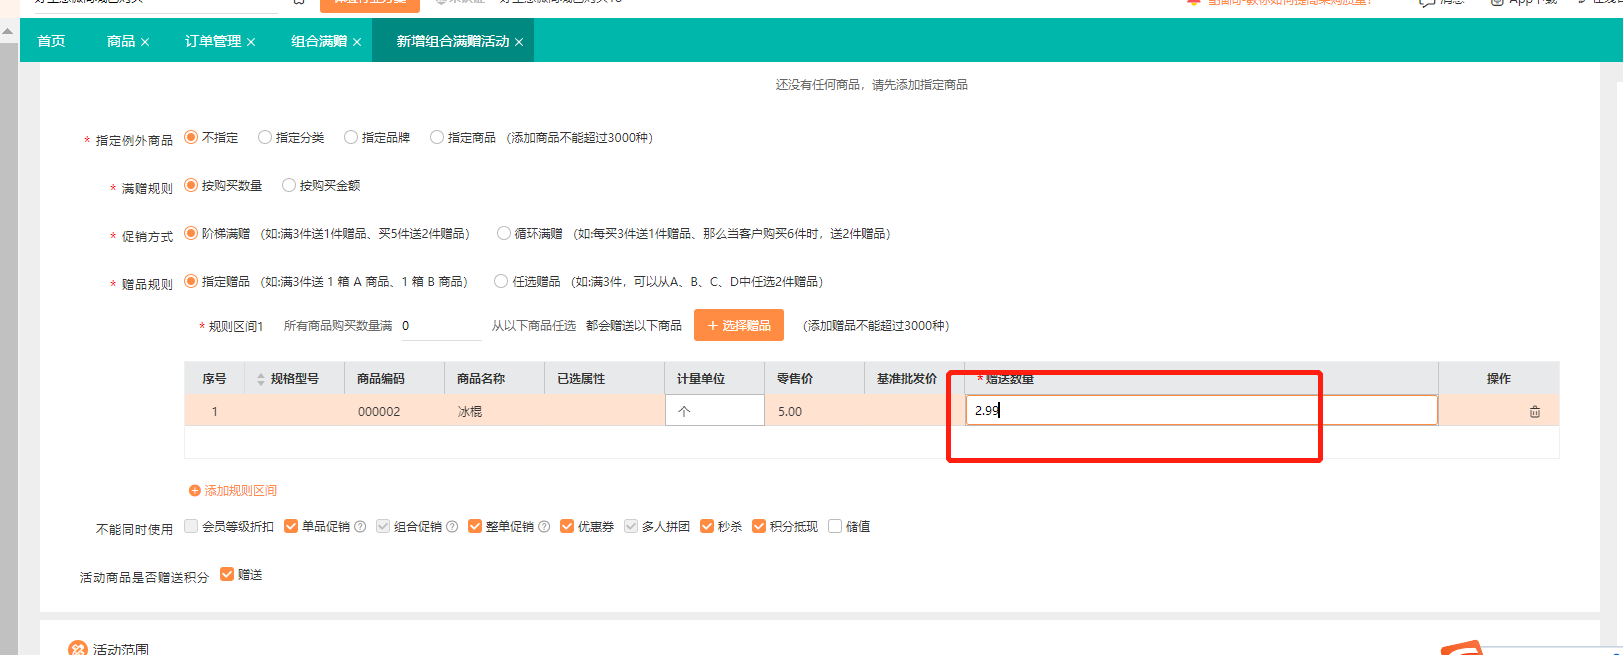Click the help icon next to 整单促销
The height and width of the screenshot is (655, 1623).
pyautogui.click(x=544, y=527)
